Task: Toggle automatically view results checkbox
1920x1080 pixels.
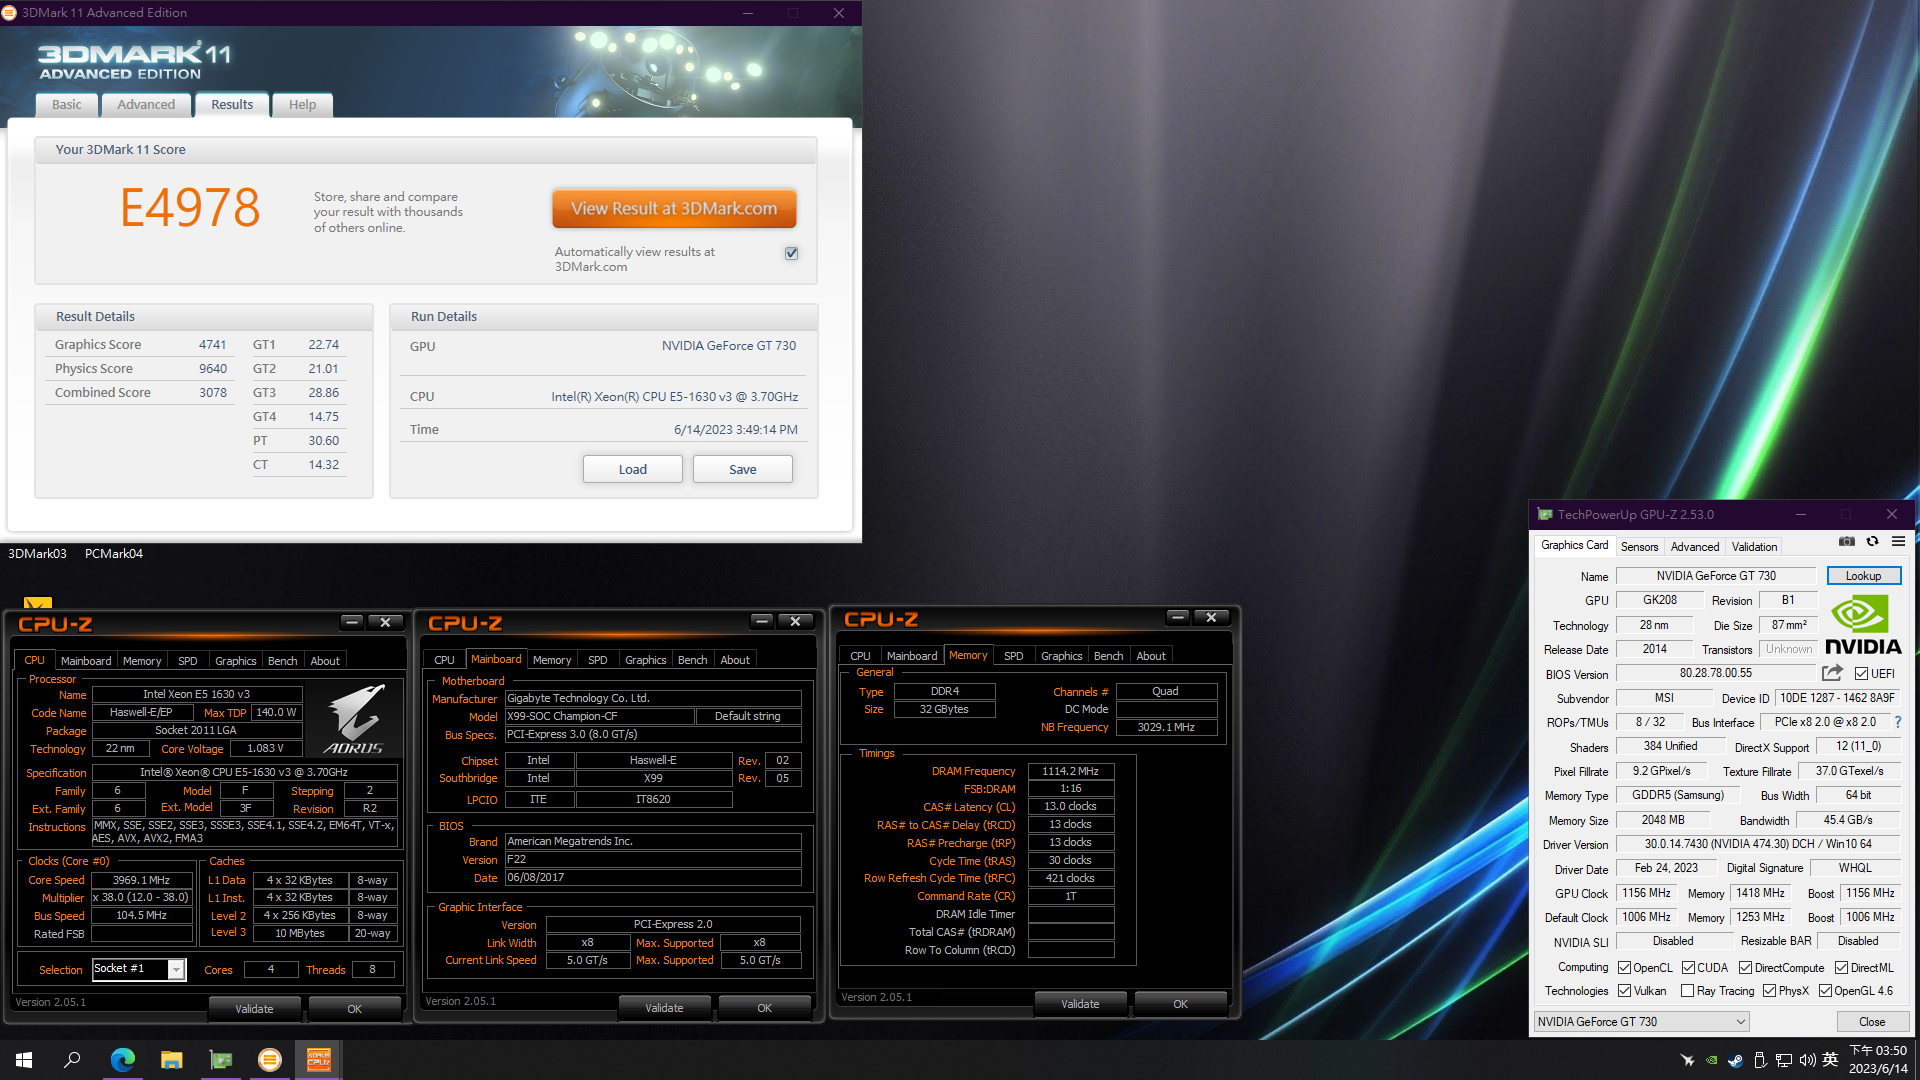Action: [x=791, y=253]
